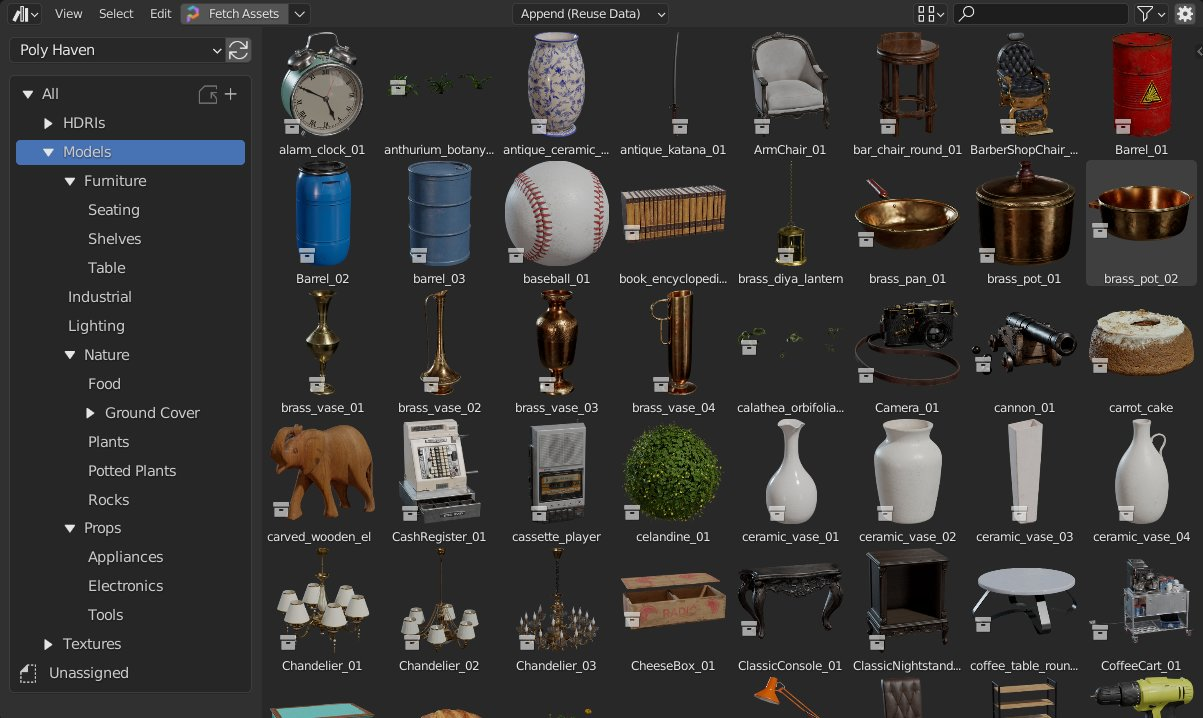The width and height of the screenshot is (1203, 718).
Task: Collapse the Nature catalog
Action: pyautogui.click(x=70, y=355)
